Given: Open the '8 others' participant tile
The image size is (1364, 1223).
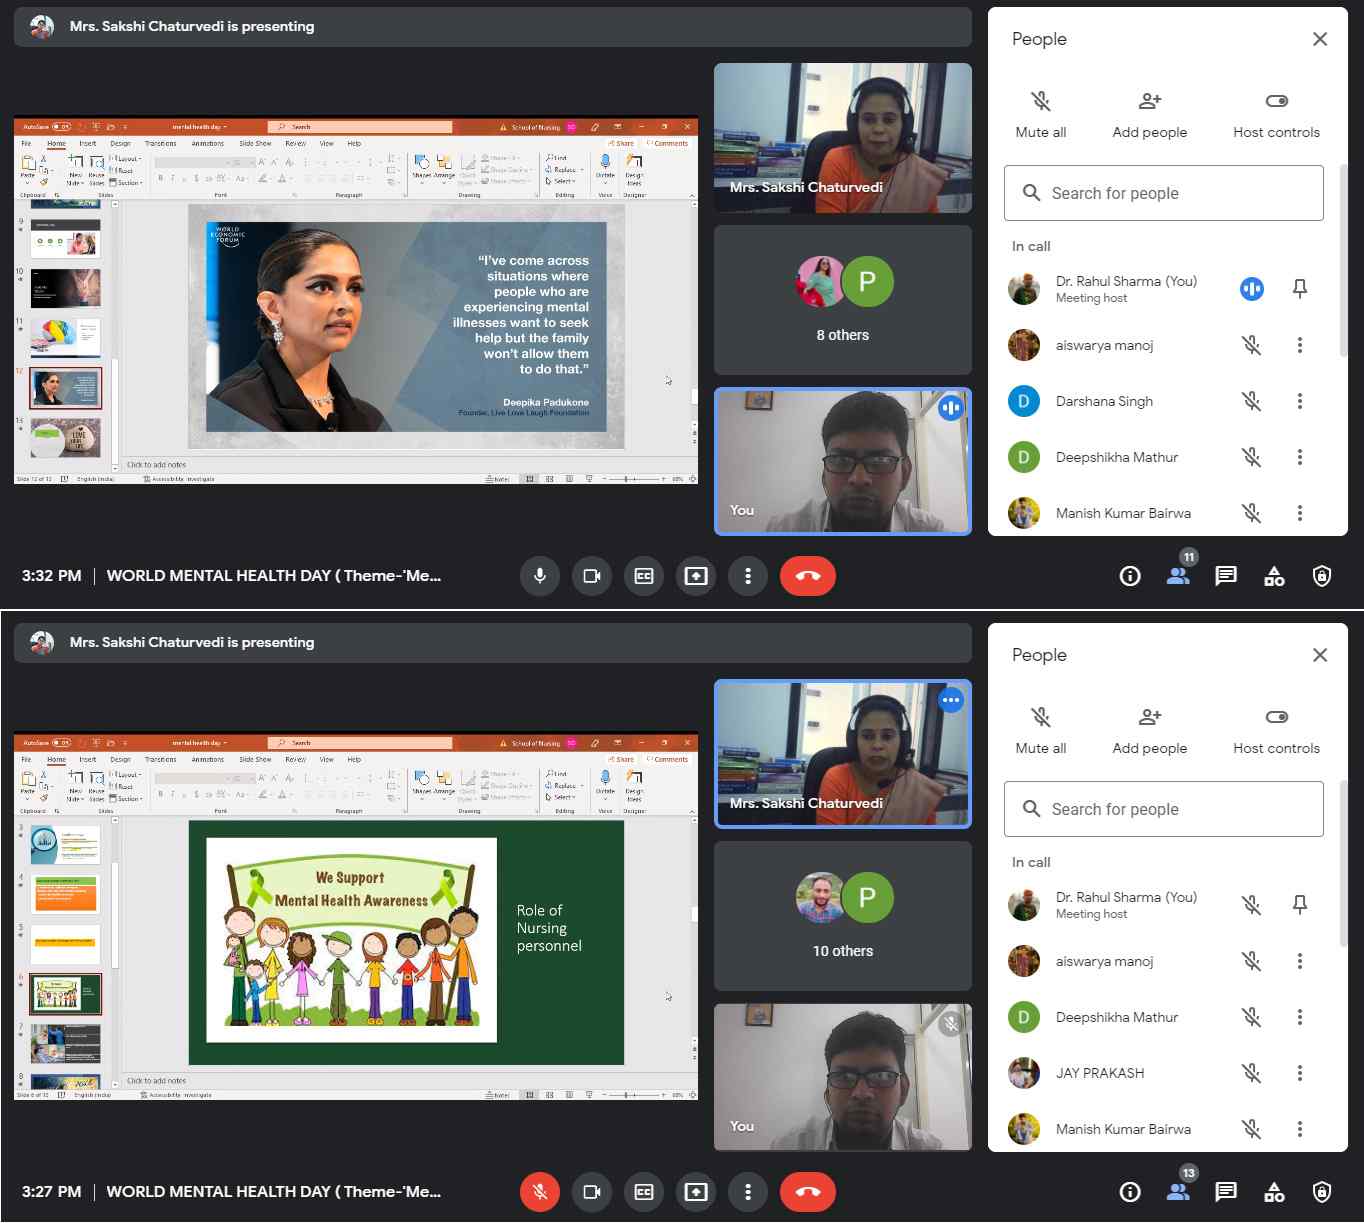Looking at the screenshot, I should point(842,300).
